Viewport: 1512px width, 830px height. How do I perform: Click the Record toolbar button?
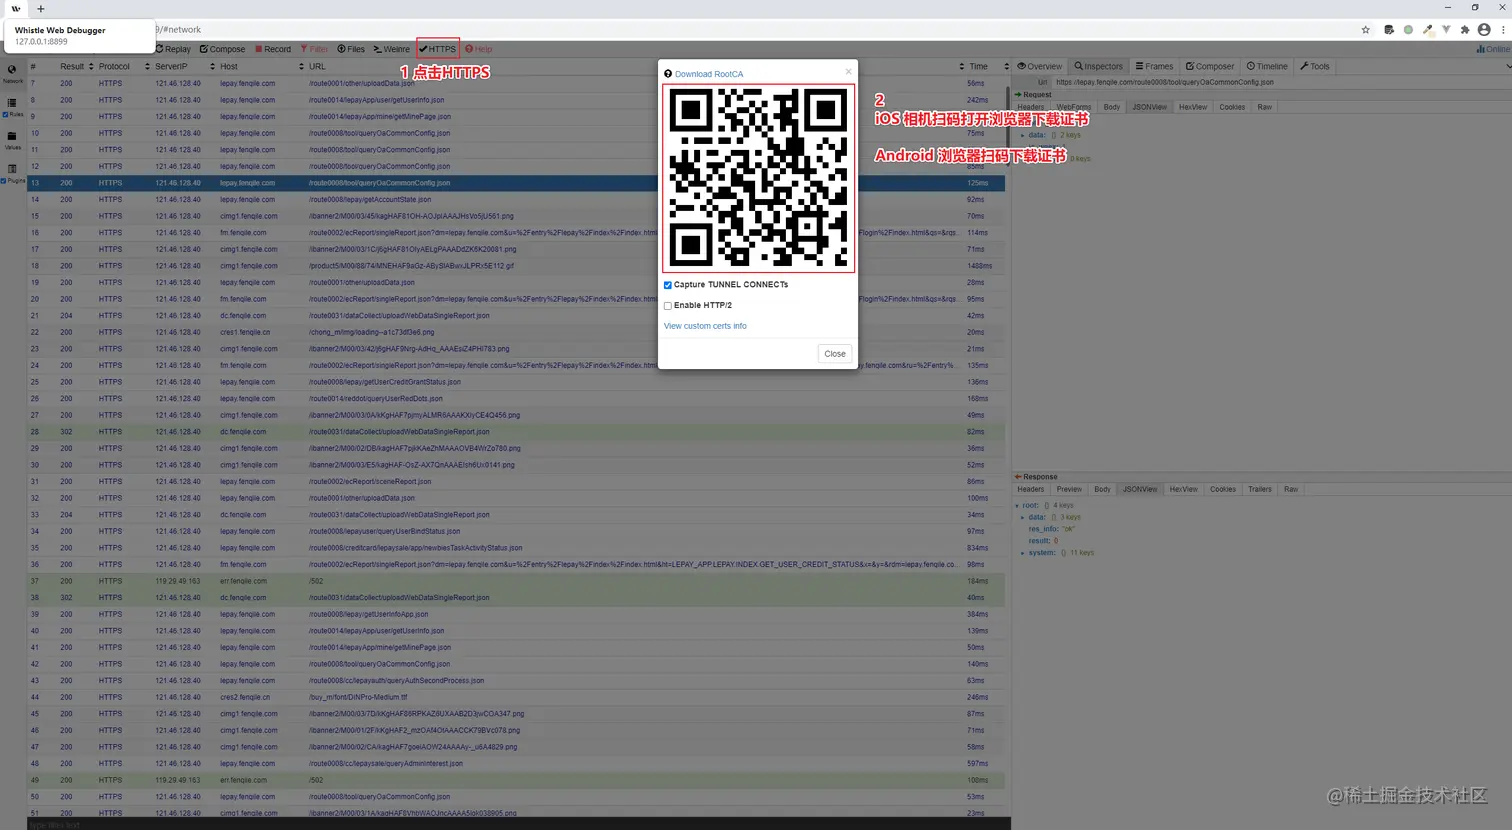(273, 49)
